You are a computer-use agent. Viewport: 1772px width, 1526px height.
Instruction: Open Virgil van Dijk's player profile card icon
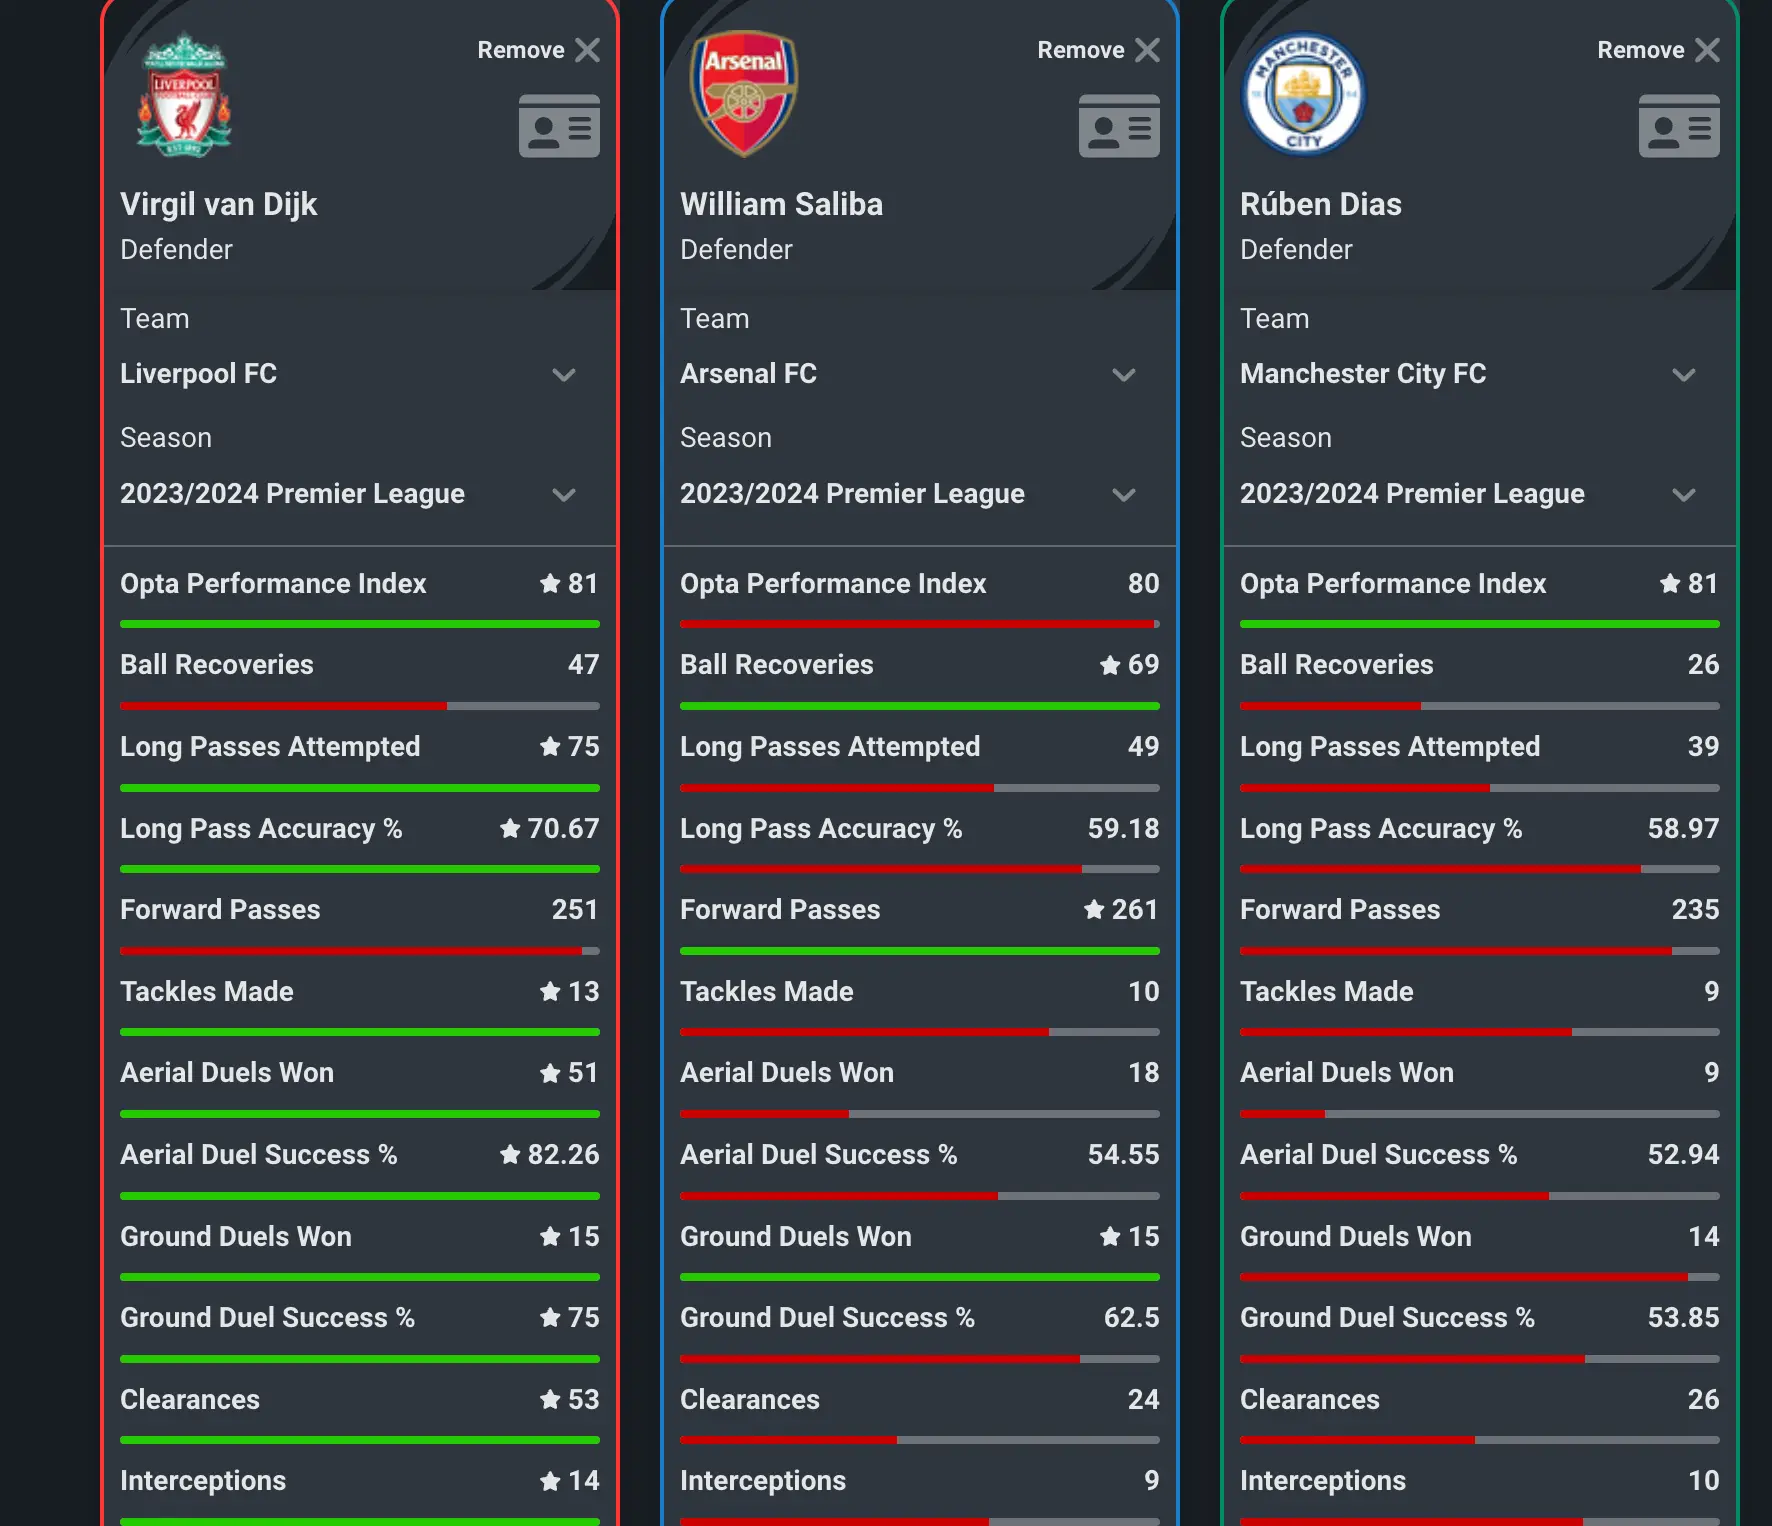[x=559, y=126]
